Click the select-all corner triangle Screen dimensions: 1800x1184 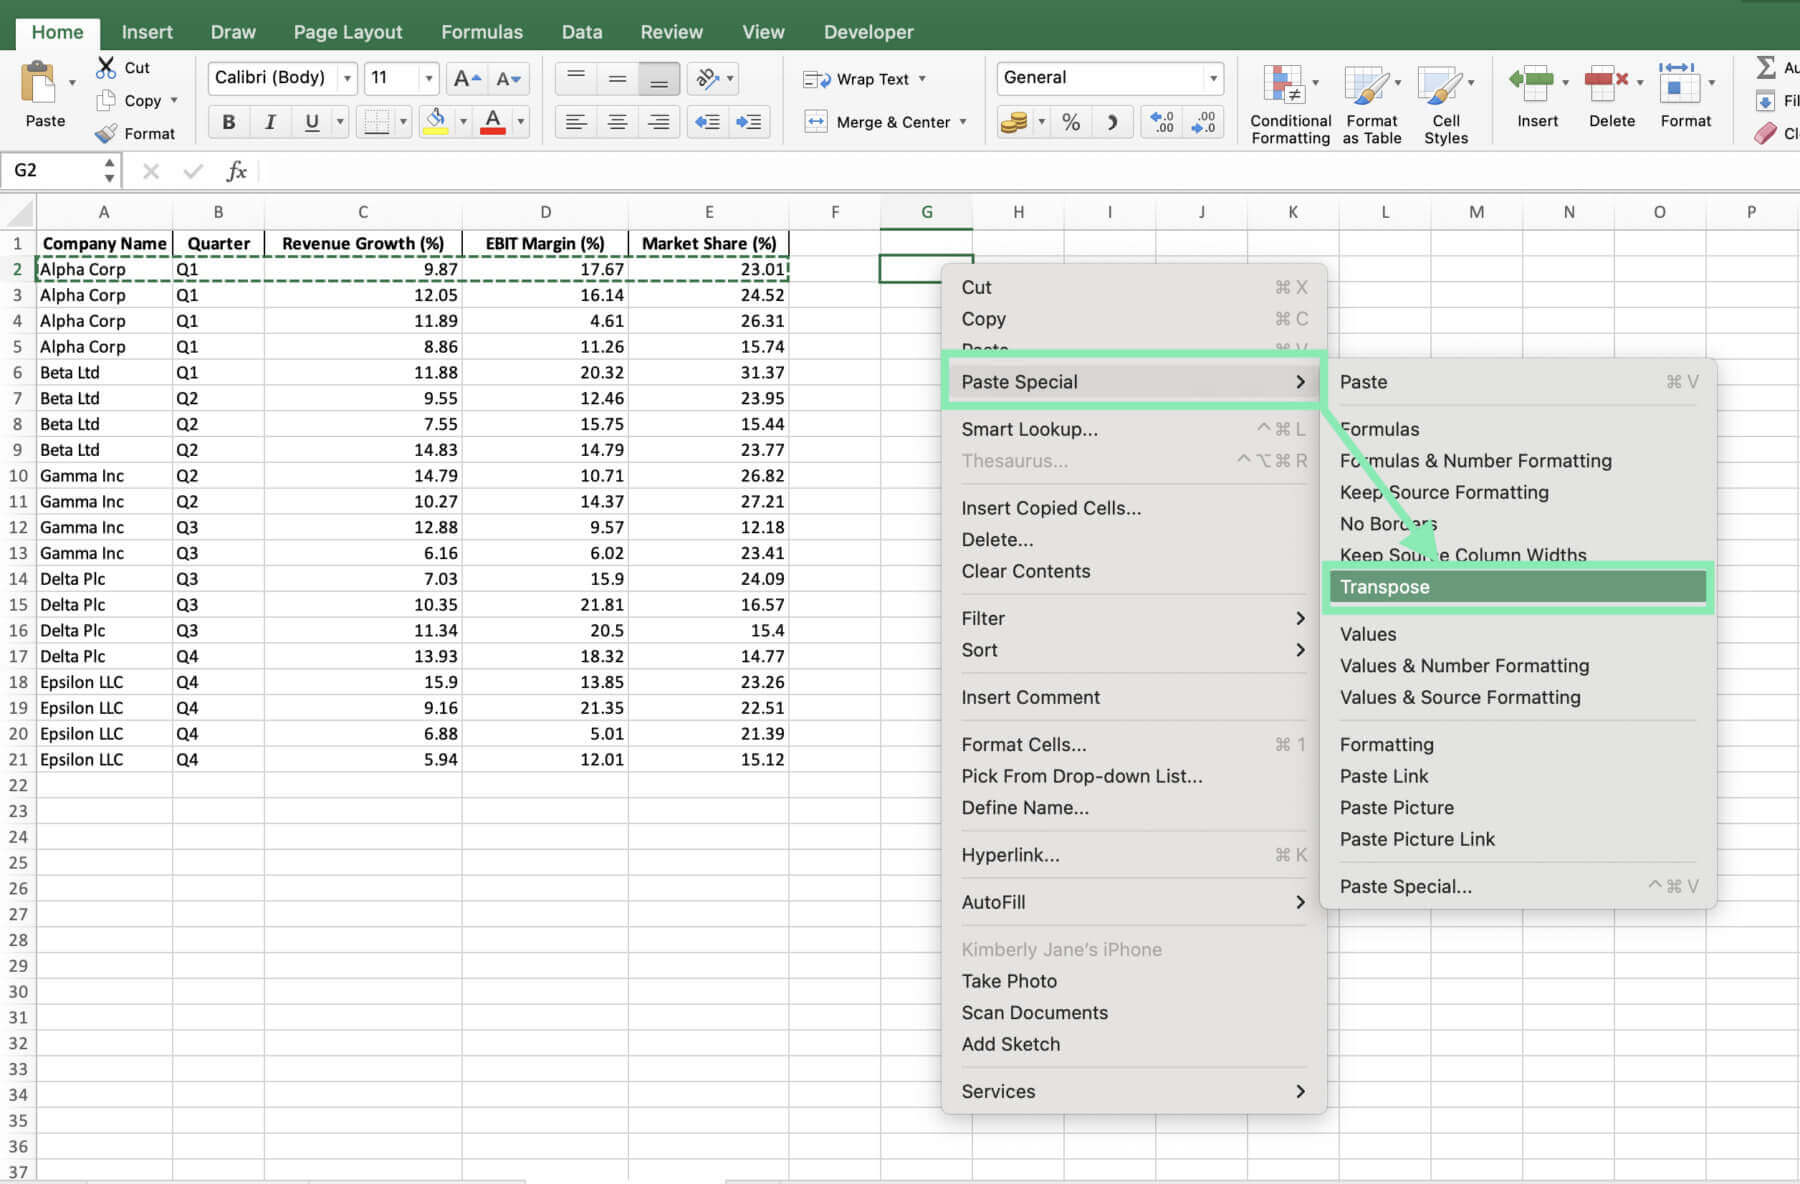click(20, 212)
